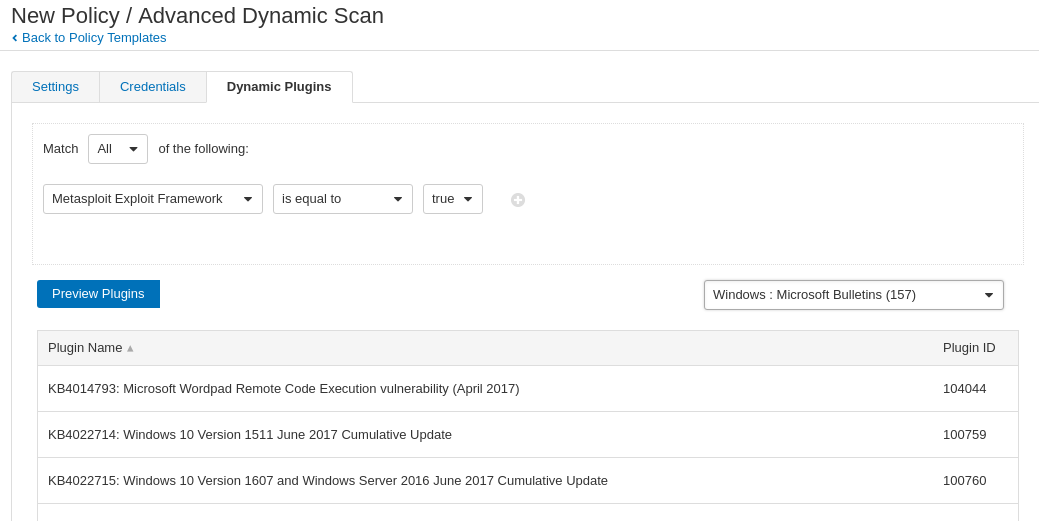Select the Dynamic Plugins tab

pyautogui.click(x=279, y=87)
